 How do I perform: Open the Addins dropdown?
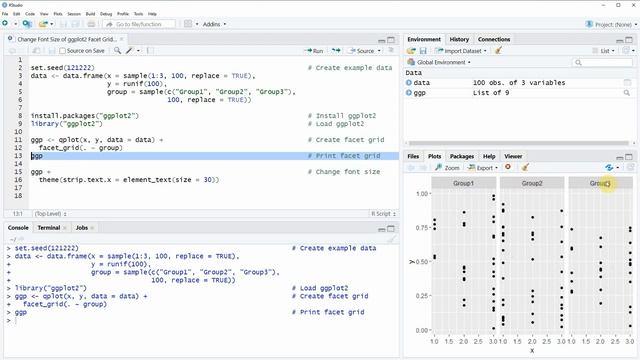[x=214, y=24]
